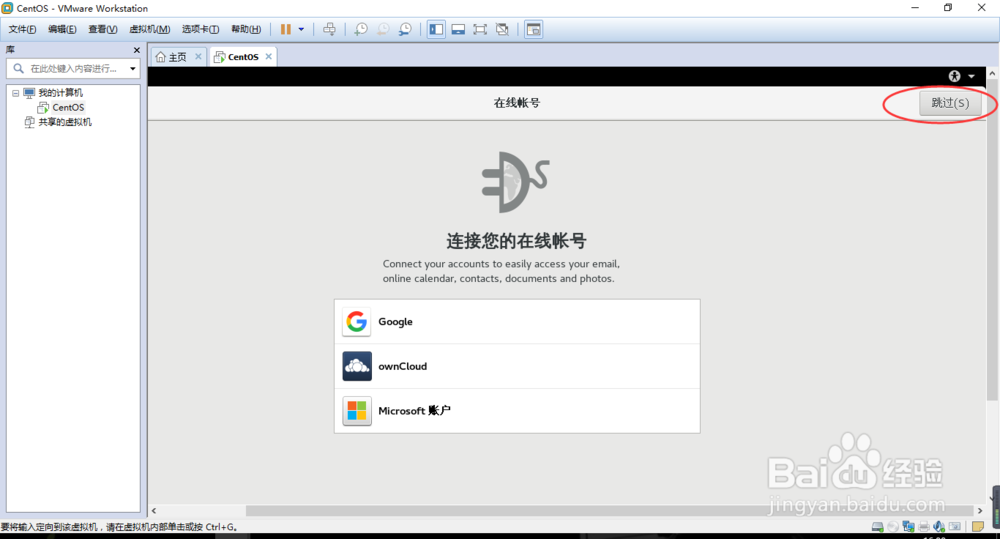Open the 帮助(H) menu

point(246,29)
